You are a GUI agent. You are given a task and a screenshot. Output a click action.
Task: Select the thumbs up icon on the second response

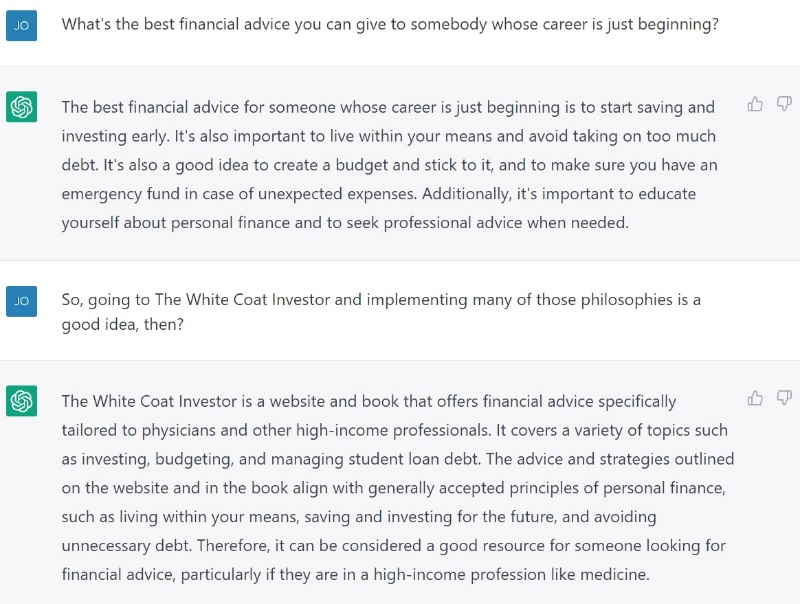[756, 397]
